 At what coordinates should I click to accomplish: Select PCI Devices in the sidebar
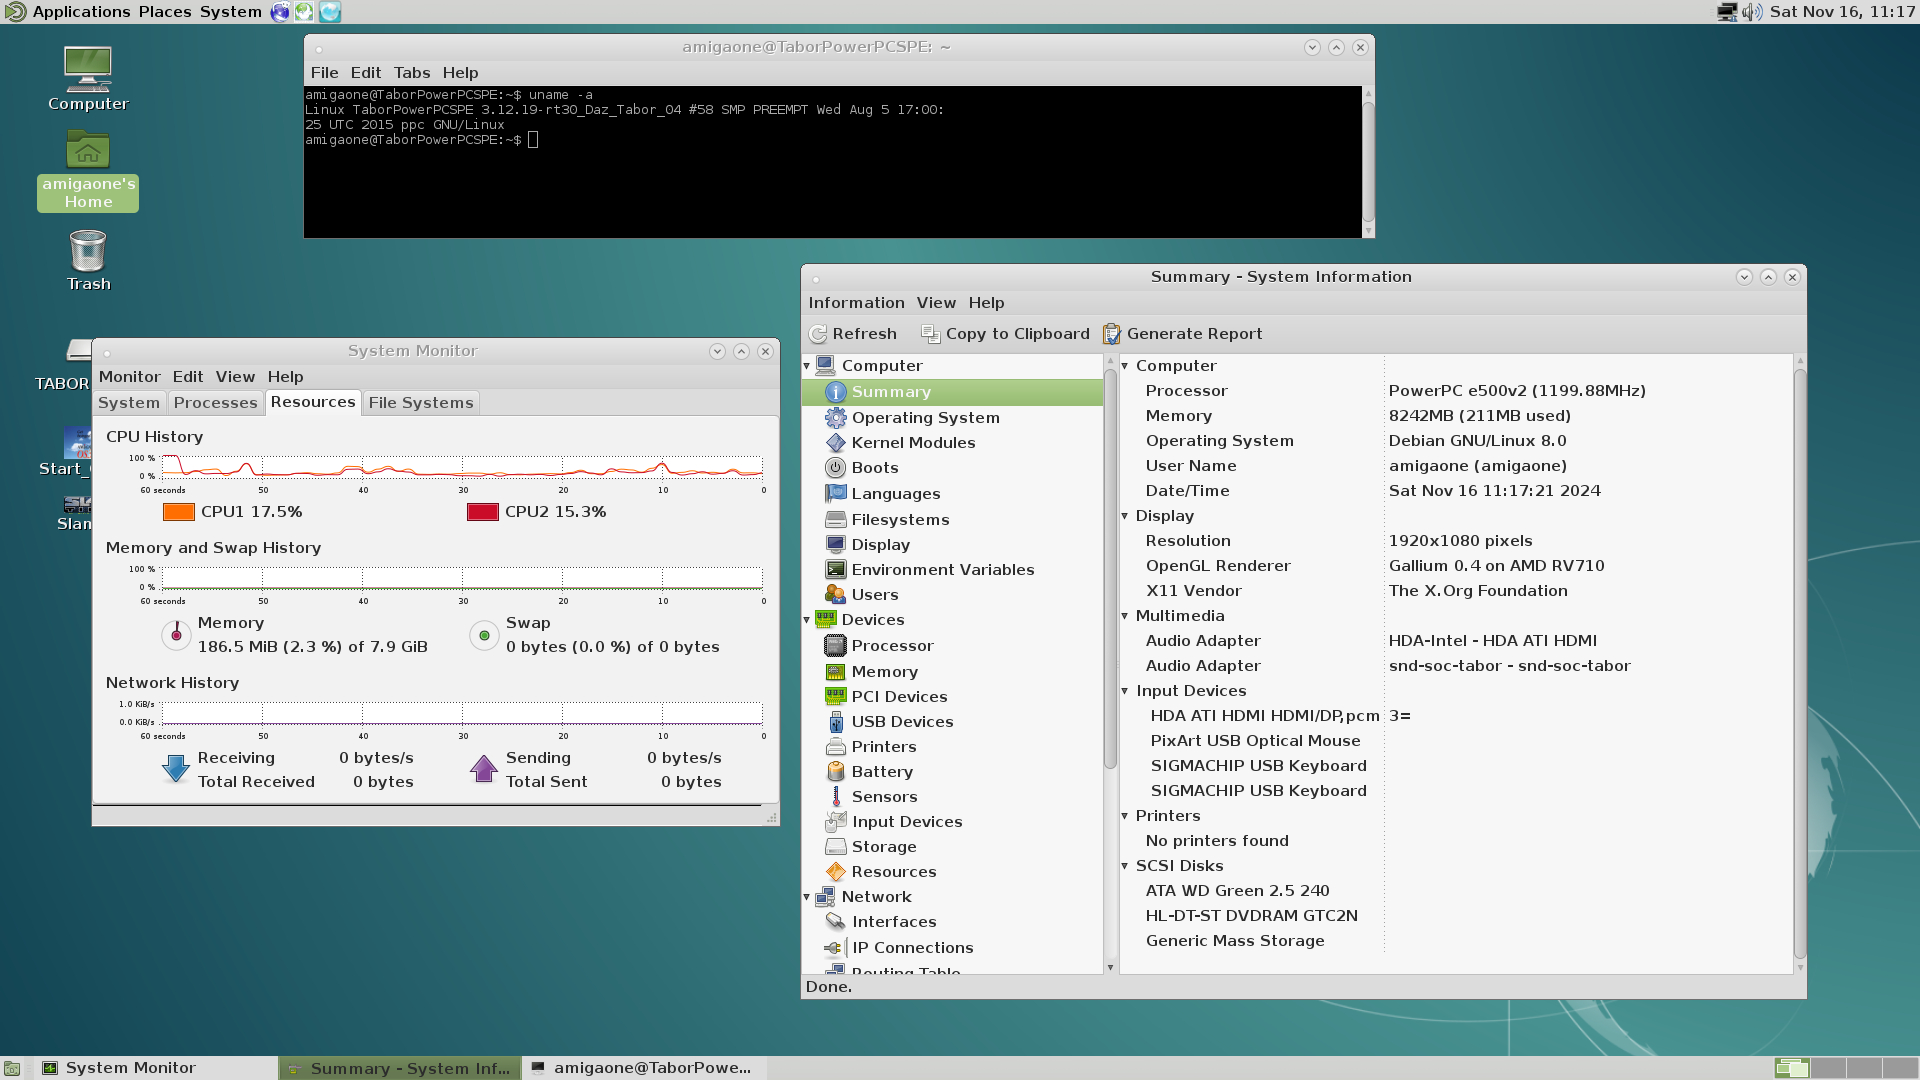click(x=898, y=697)
